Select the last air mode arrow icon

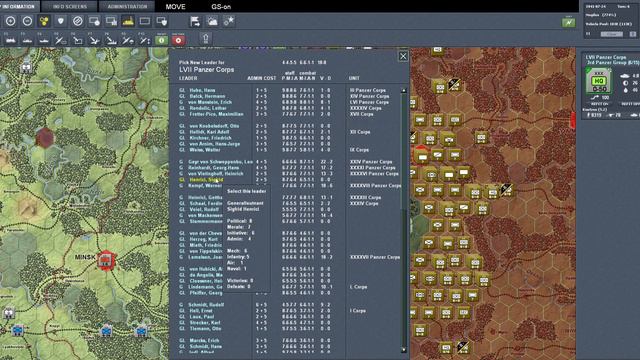(144, 40)
